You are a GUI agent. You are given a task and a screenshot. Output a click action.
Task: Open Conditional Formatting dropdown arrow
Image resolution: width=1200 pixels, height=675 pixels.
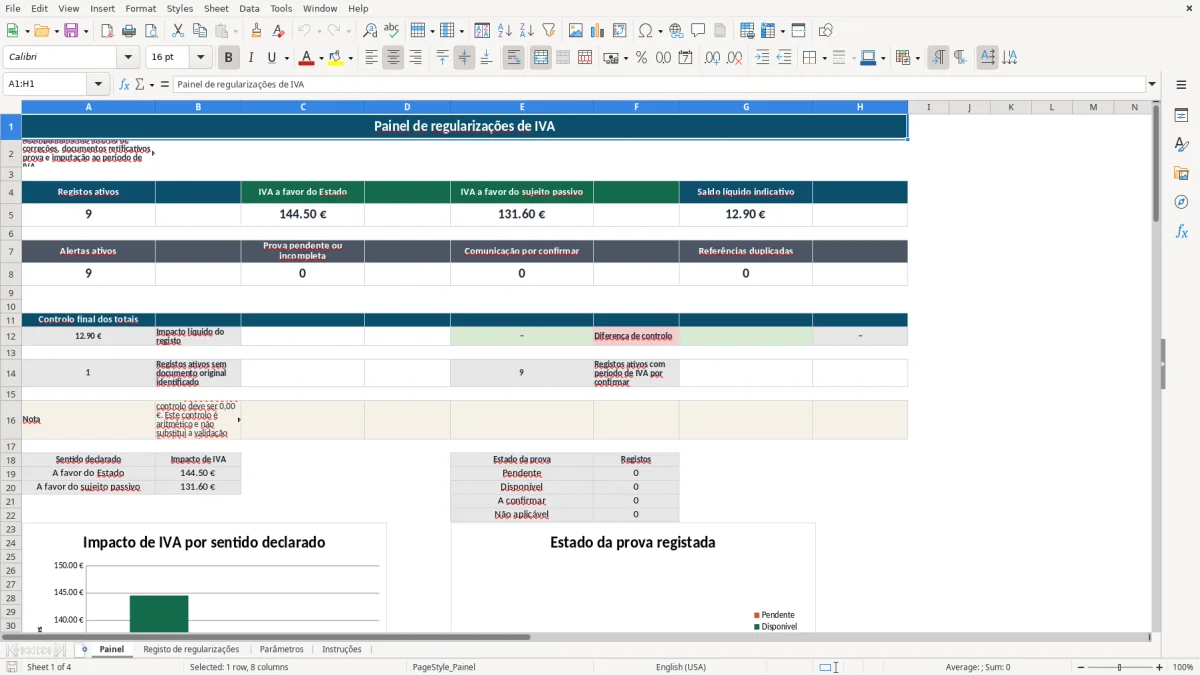pos(917,58)
